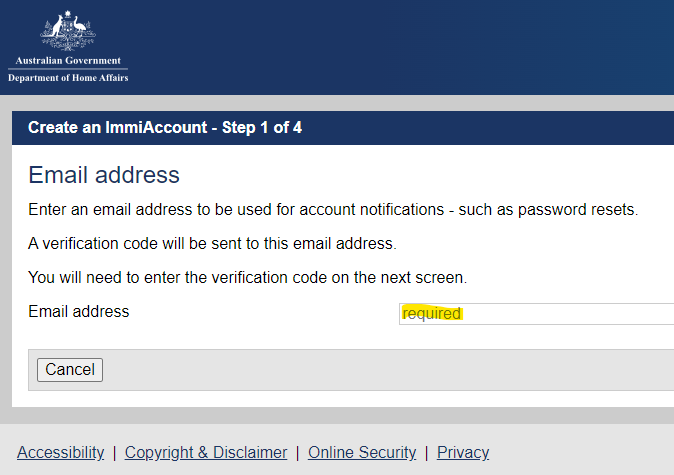Open the Copyright & Disclaimer link
Image resolution: width=674 pixels, height=475 pixels.
[206, 453]
